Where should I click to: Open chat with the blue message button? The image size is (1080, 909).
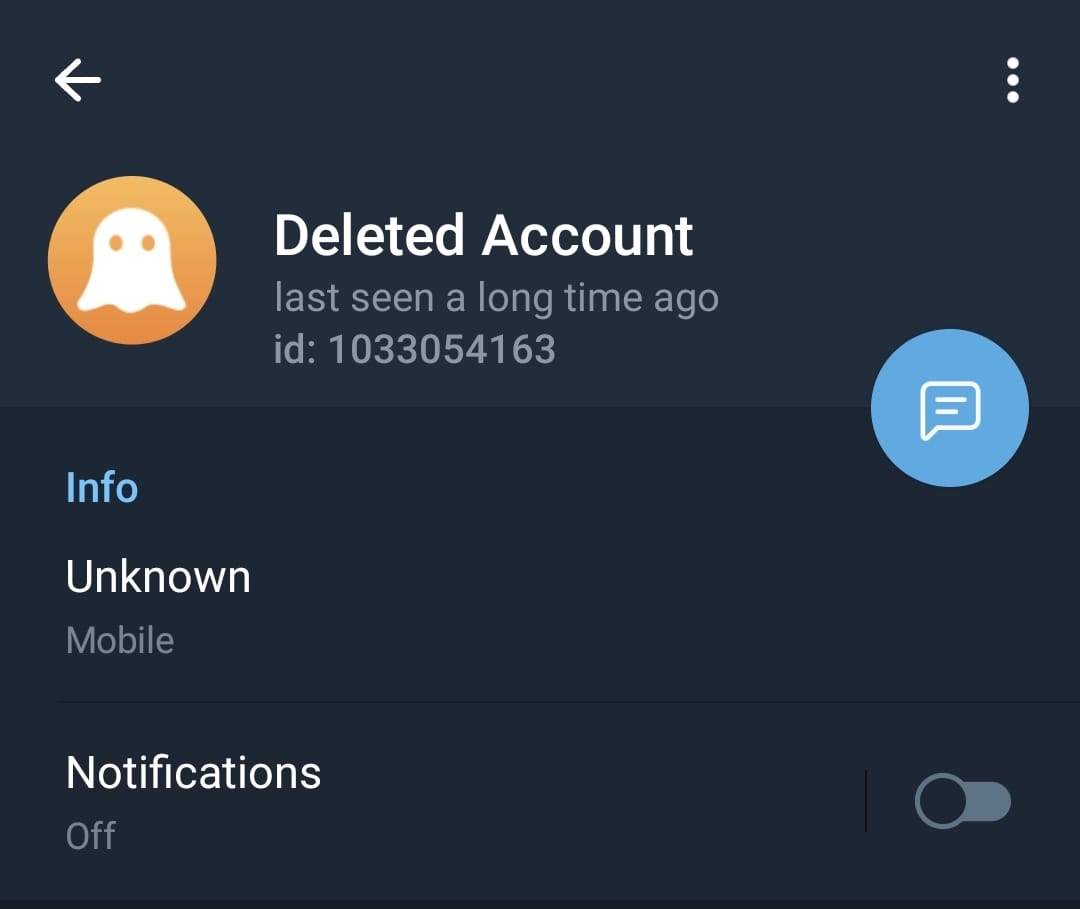[949, 408]
